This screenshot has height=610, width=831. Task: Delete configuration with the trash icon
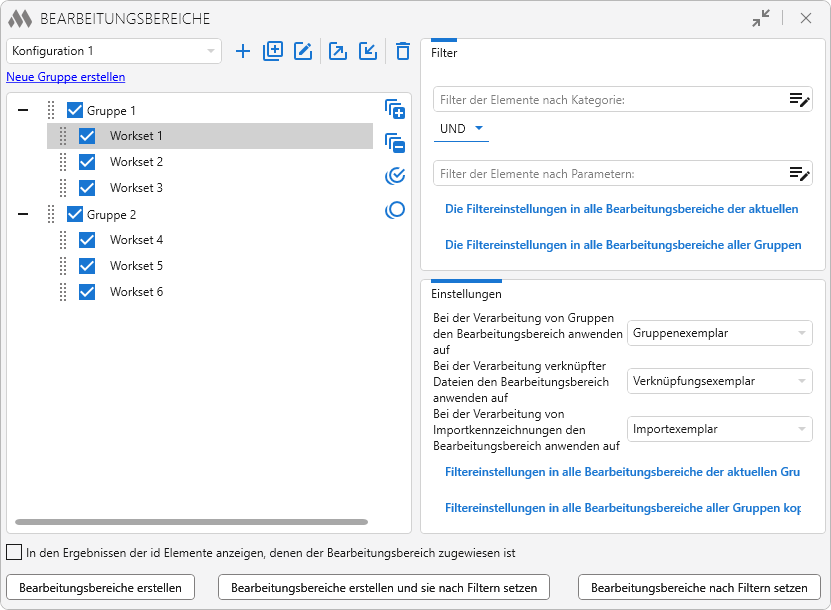(402, 51)
